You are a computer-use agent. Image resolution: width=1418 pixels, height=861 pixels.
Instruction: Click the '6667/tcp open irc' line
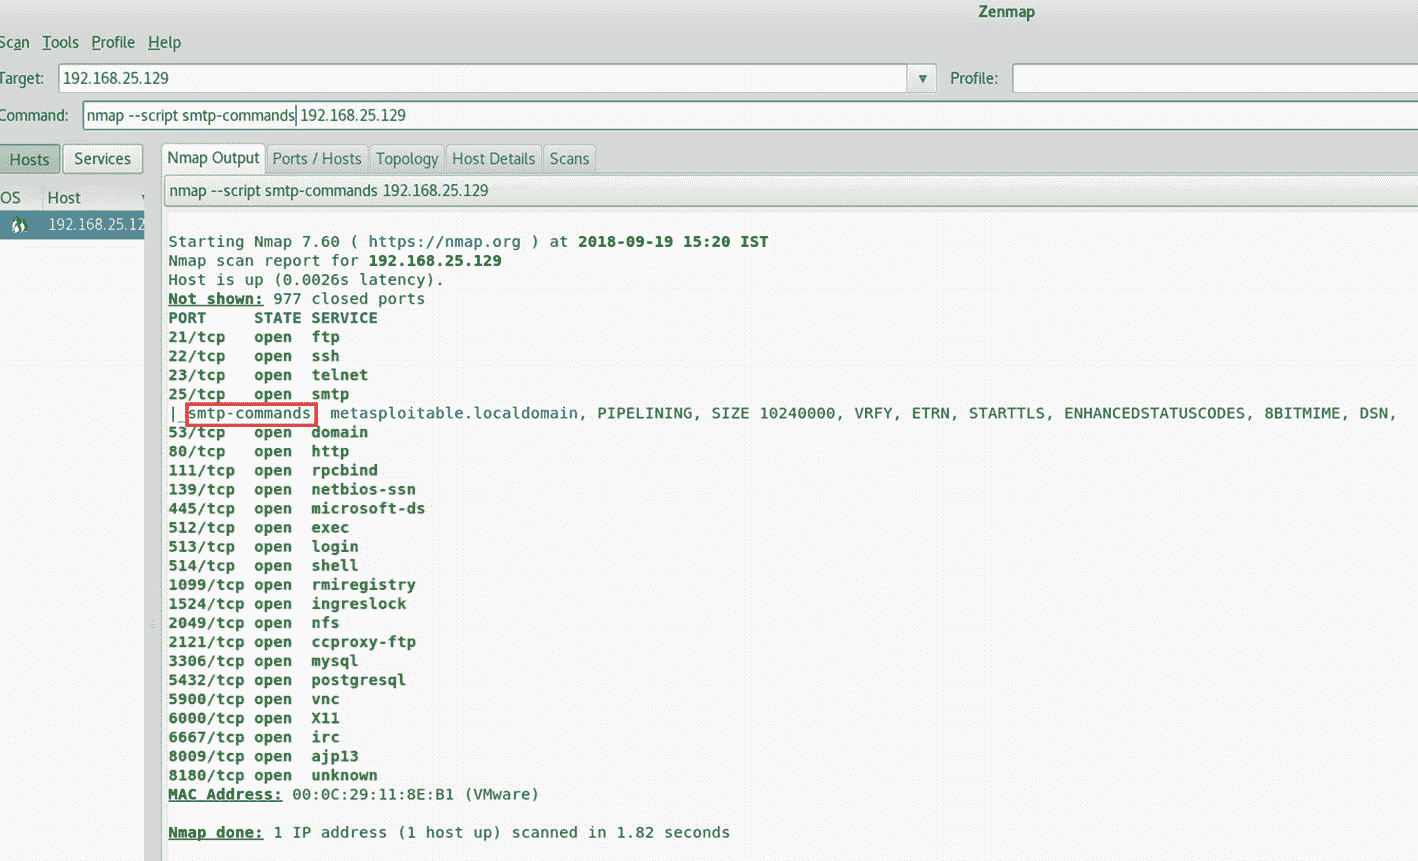point(254,736)
